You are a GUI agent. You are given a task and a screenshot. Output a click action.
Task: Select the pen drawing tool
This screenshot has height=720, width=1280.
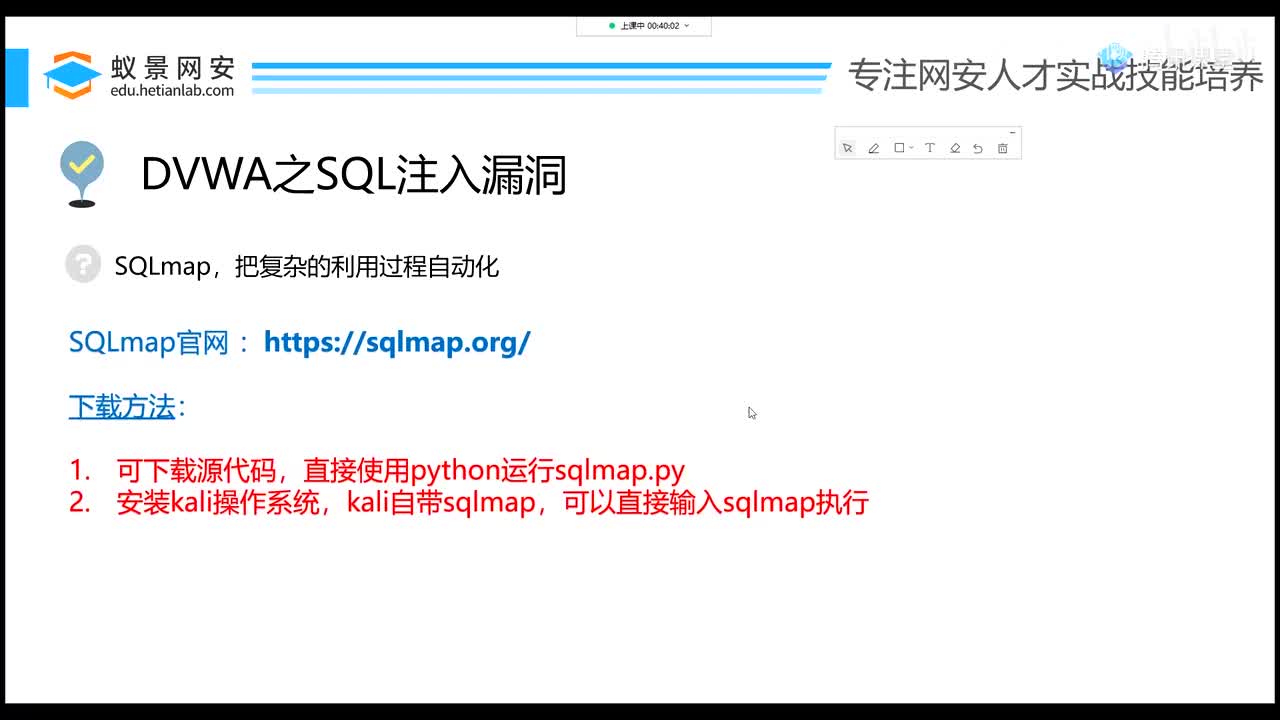873,148
